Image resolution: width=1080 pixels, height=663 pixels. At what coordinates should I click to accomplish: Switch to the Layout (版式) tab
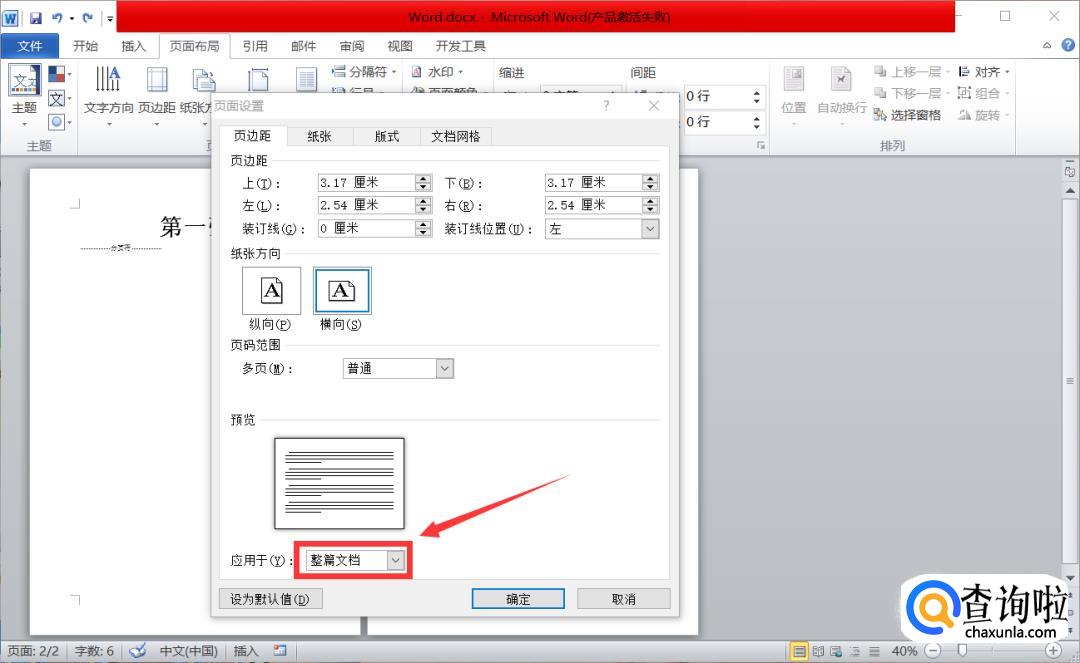[x=386, y=136]
